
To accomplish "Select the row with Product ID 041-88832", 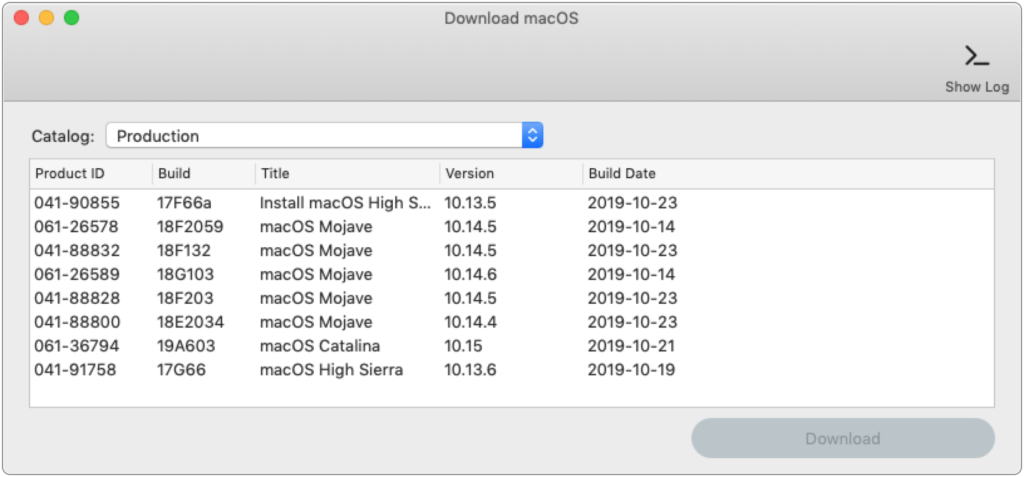I will [x=512, y=251].
